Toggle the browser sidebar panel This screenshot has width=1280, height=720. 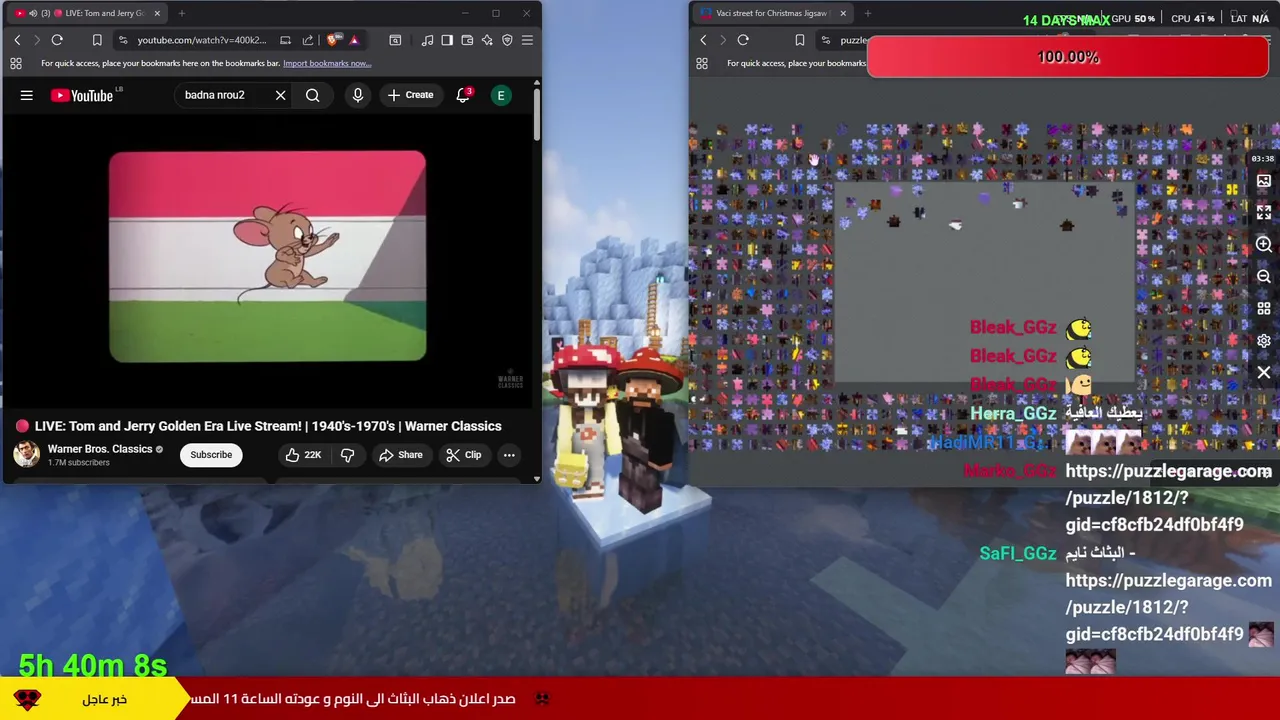click(x=447, y=40)
